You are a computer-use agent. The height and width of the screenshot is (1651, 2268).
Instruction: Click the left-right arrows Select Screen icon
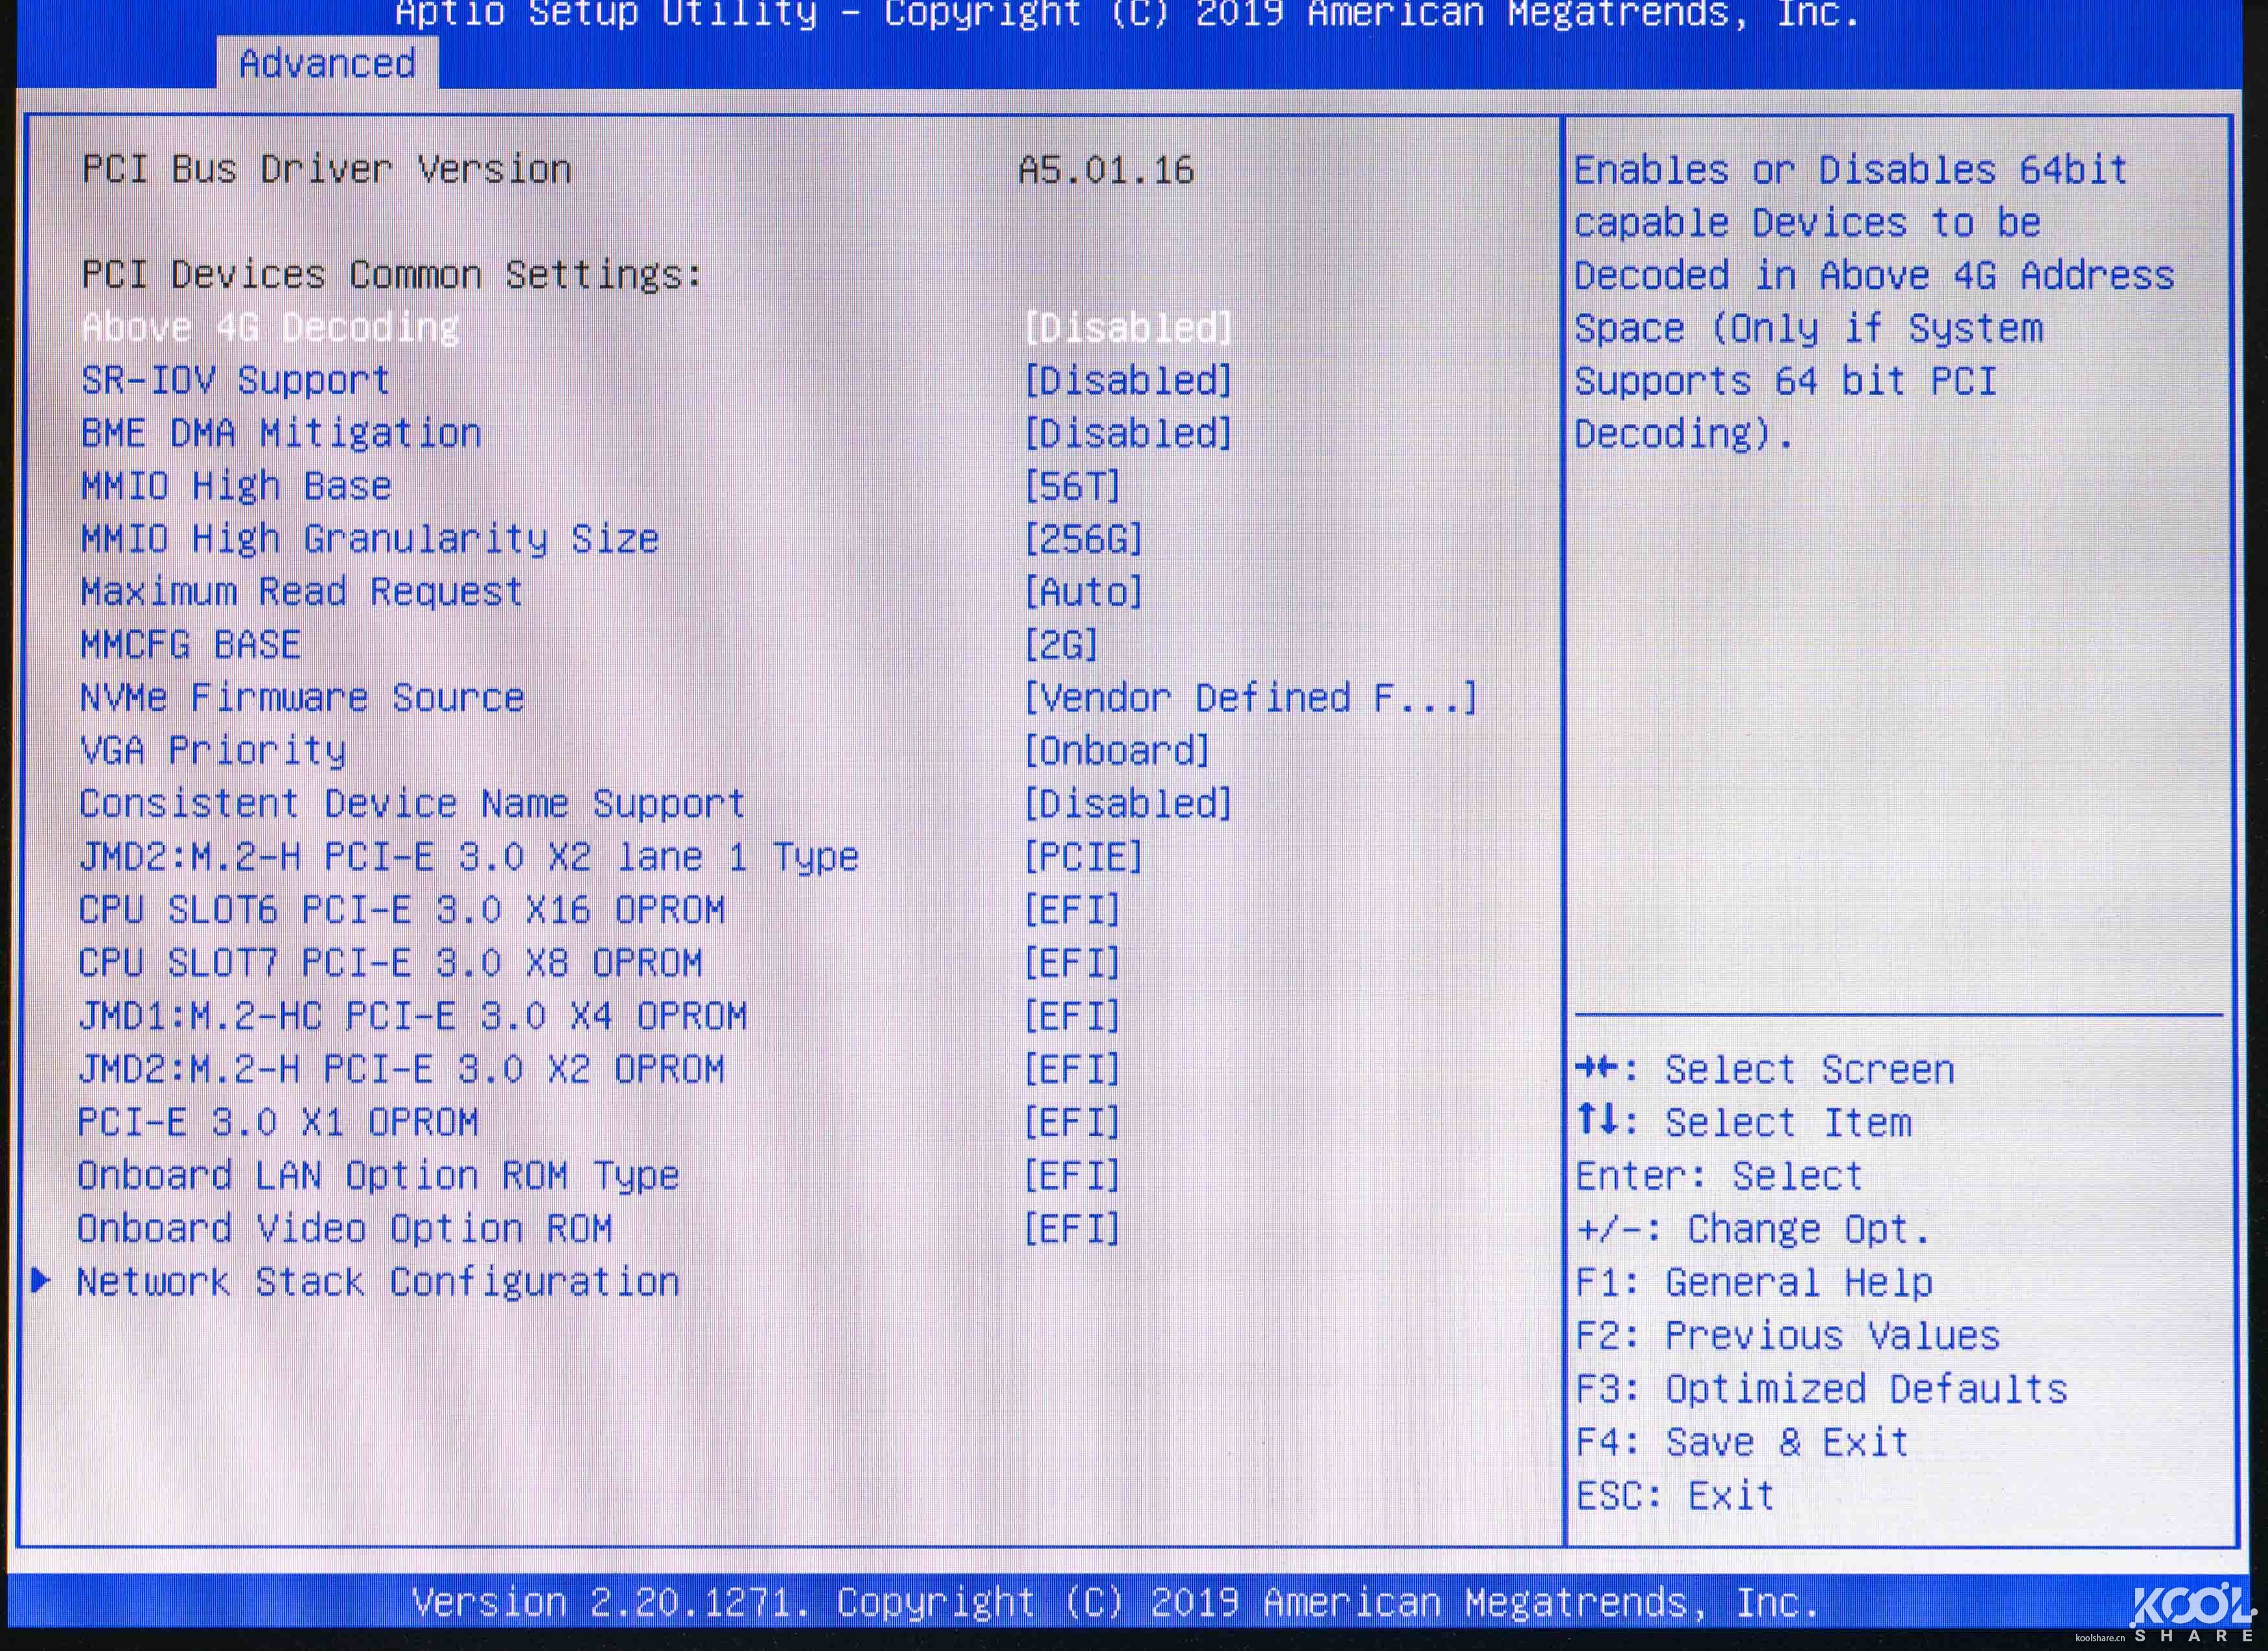(x=1597, y=1069)
